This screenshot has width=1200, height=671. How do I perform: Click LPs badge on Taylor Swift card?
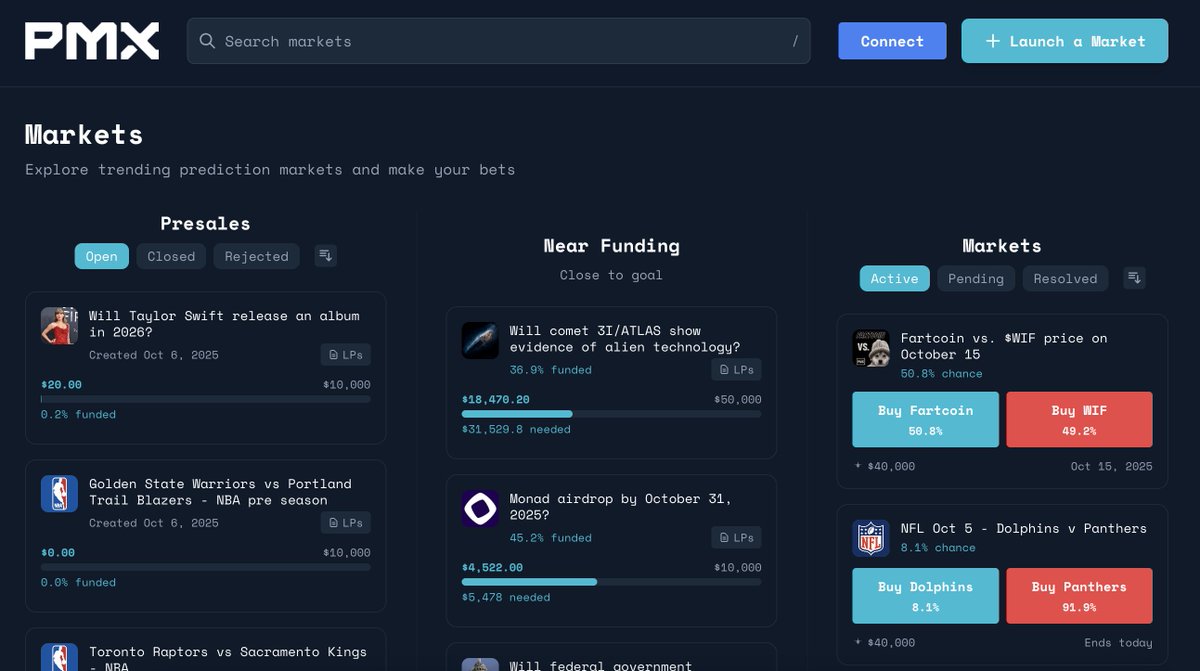click(x=346, y=354)
